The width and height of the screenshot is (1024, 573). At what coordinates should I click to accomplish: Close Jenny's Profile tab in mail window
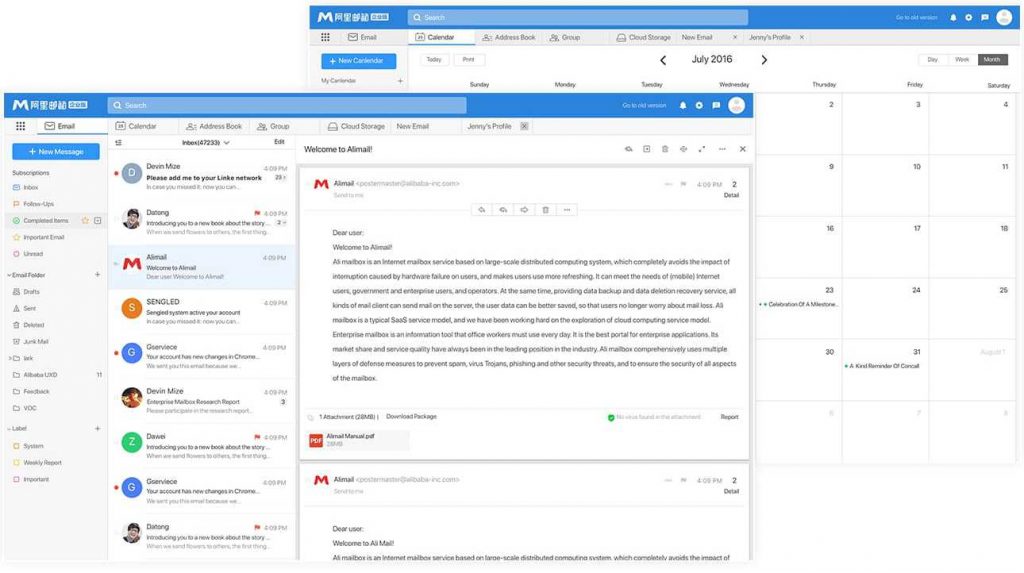click(x=524, y=126)
